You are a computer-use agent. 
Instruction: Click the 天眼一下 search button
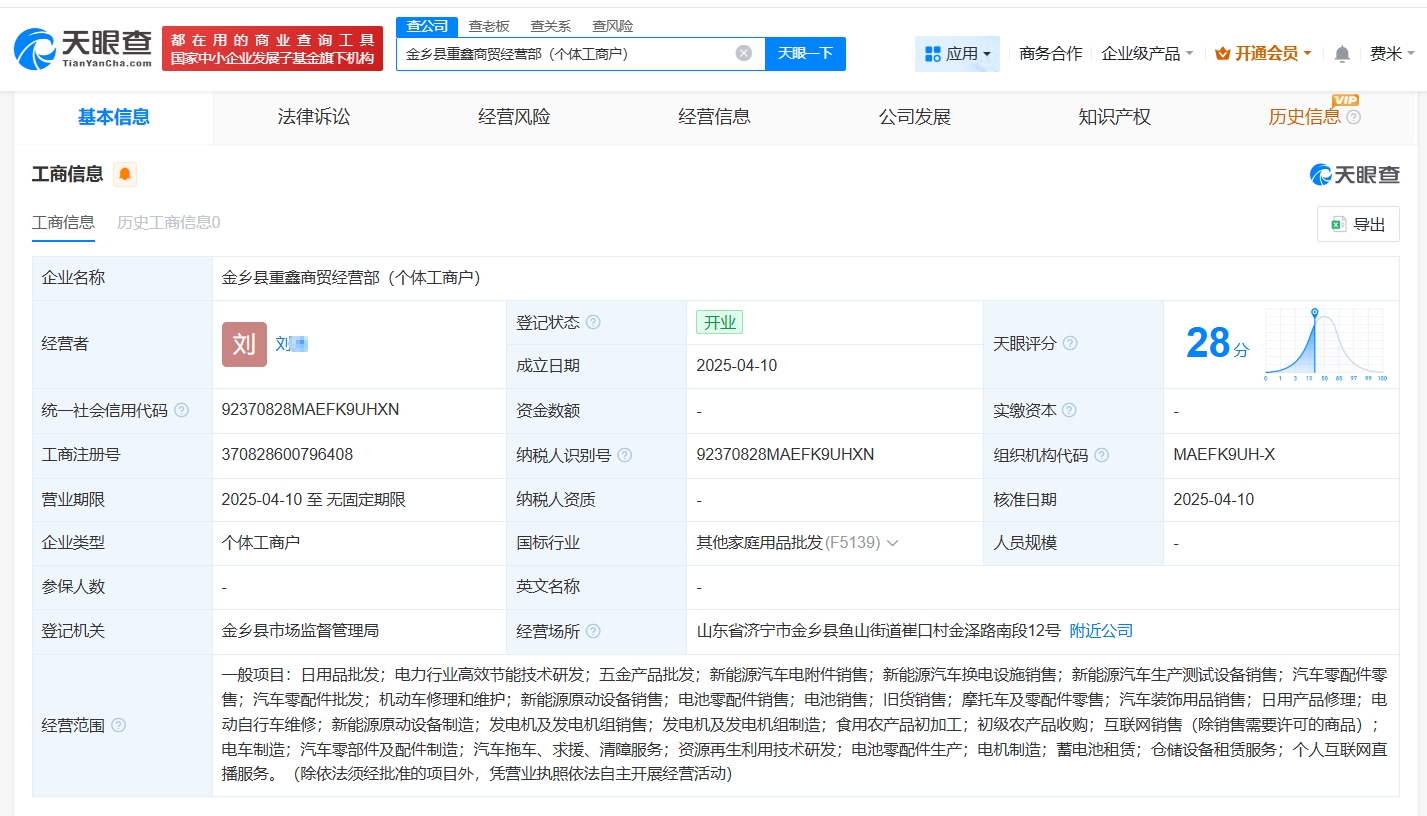pos(805,54)
